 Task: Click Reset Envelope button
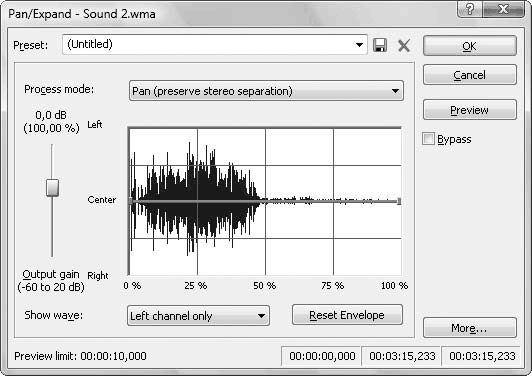pos(347,315)
